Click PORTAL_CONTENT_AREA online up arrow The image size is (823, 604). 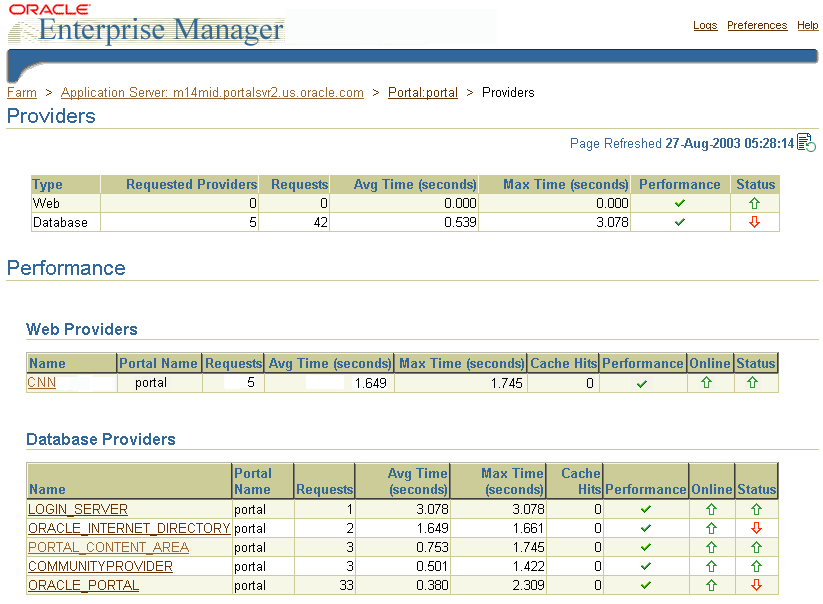click(711, 547)
